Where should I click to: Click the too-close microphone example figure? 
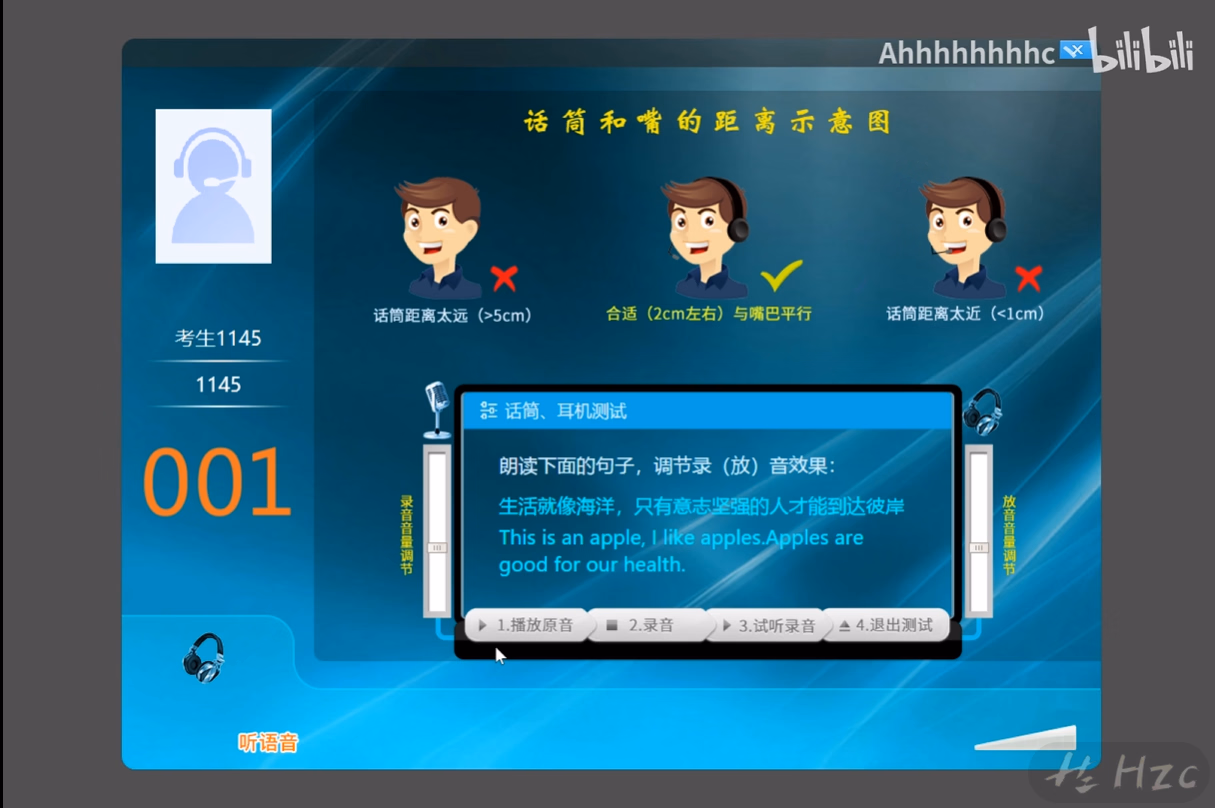click(964, 238)
